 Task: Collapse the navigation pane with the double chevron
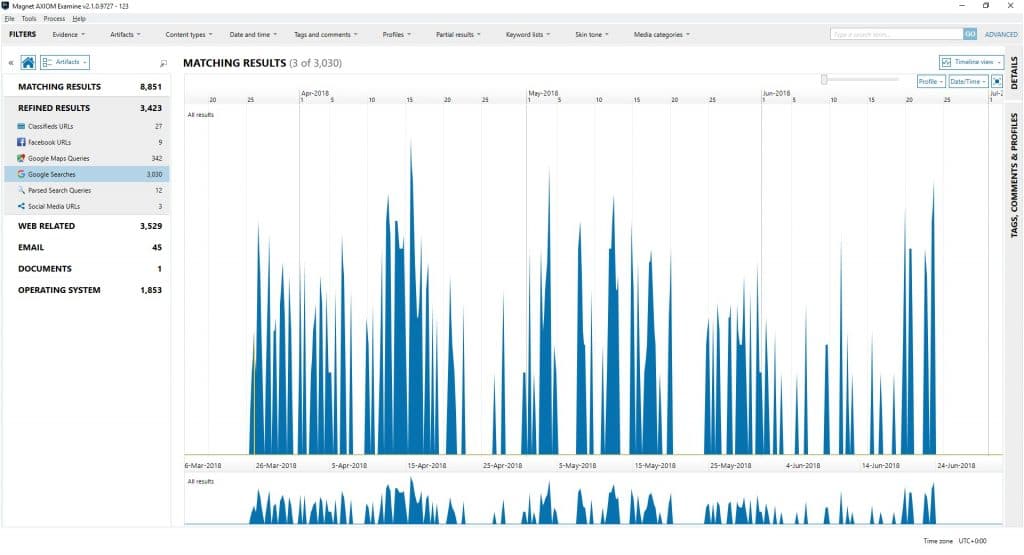pos(11,63)
